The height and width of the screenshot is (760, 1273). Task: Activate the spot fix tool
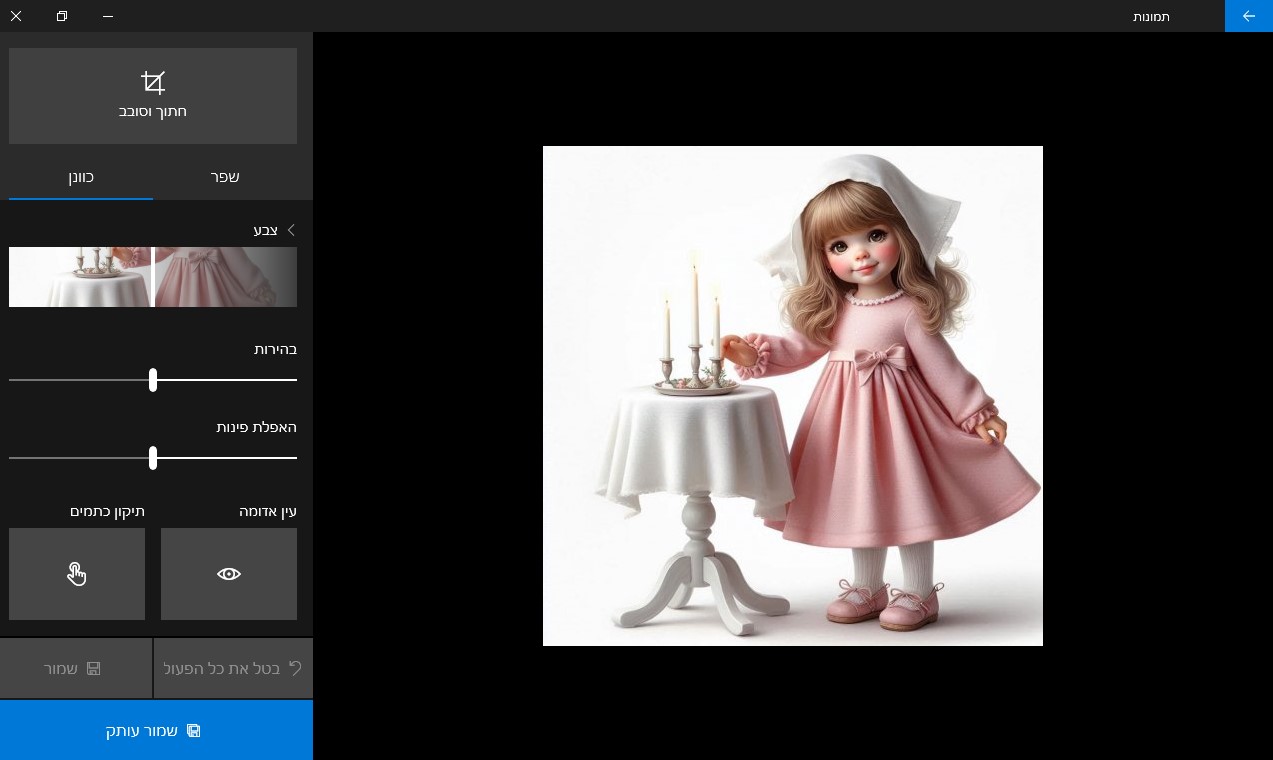(x=77, y=574)
